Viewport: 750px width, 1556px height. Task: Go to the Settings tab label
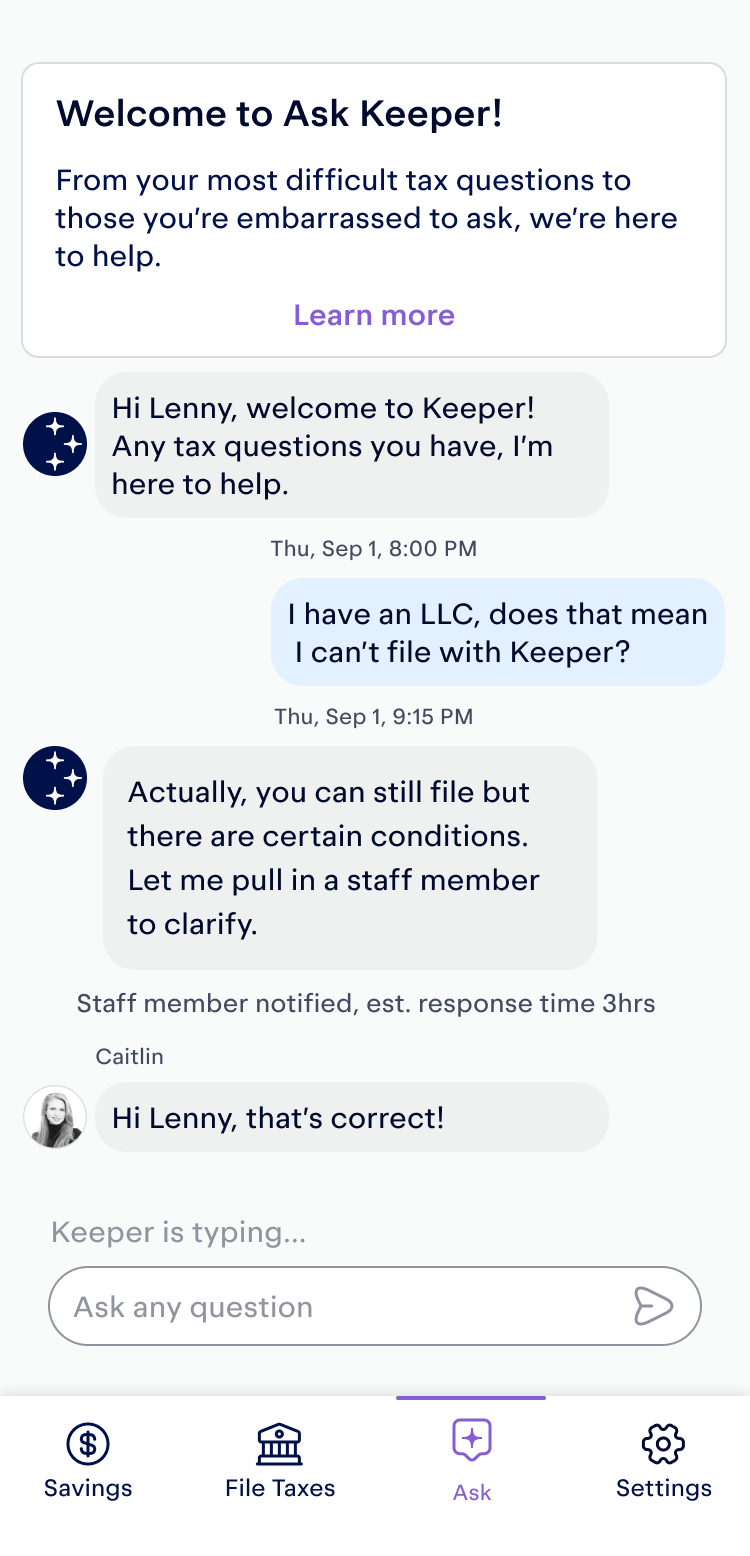[x=664, y=1488]
